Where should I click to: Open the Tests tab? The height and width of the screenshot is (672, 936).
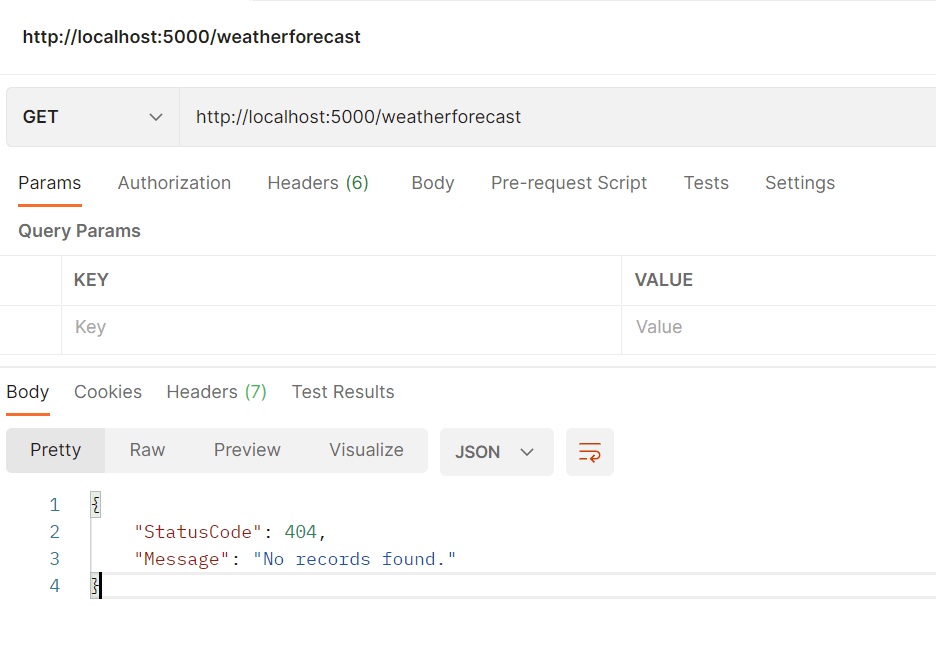[706, 183]
